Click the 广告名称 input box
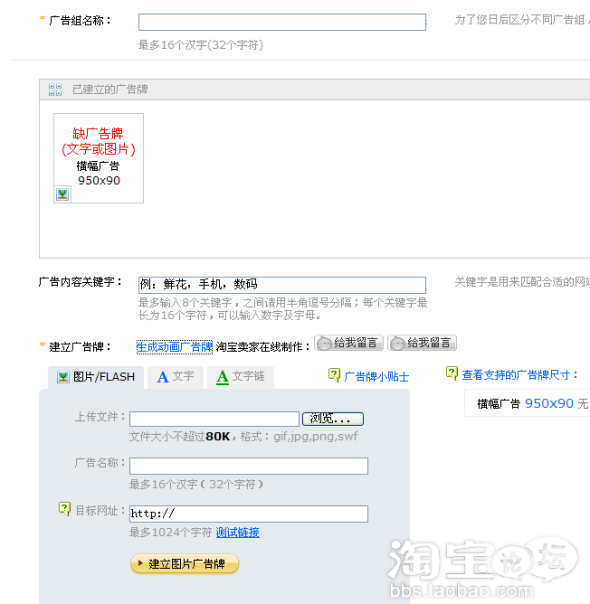 249,466
